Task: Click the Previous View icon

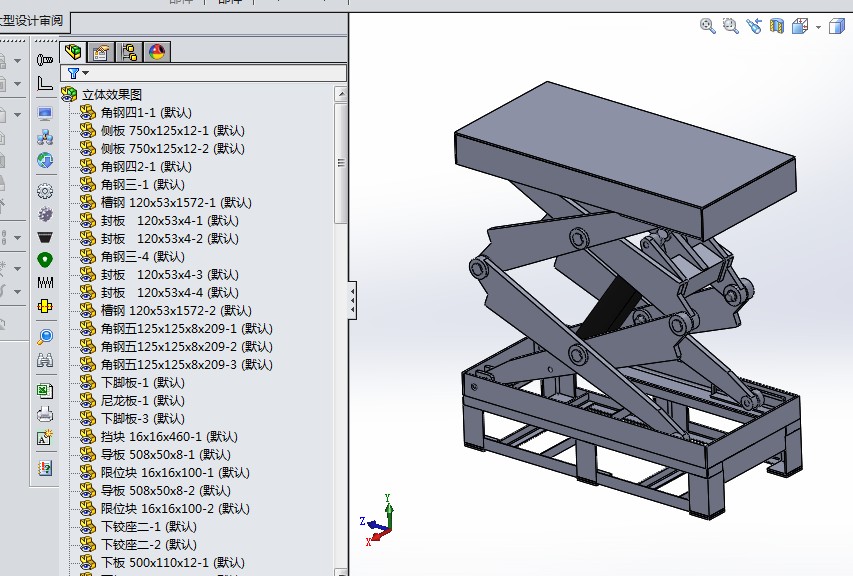Action: (754, 26)
